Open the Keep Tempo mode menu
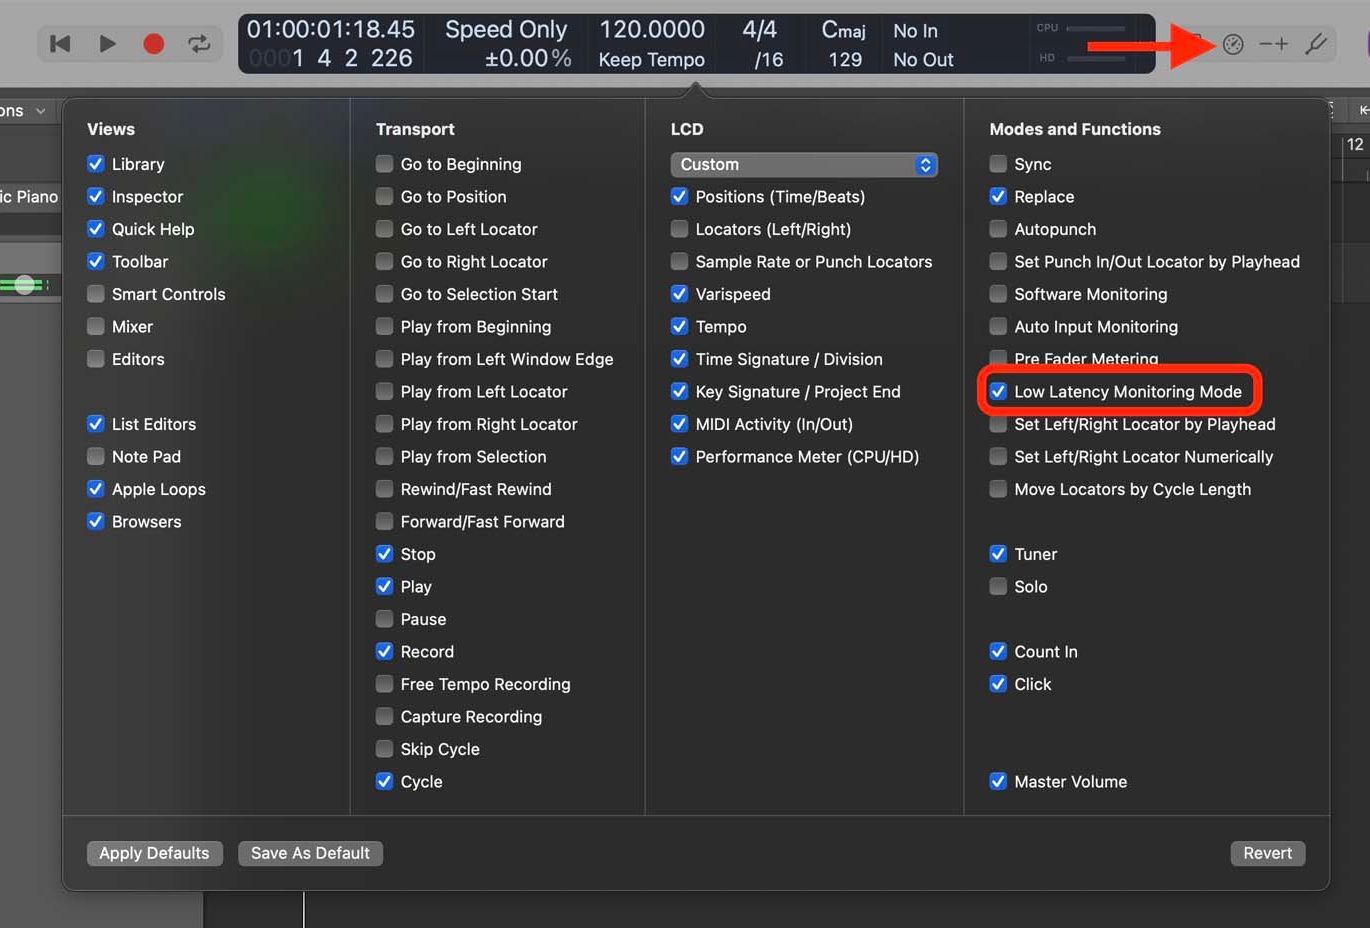1370x928 pixels. click(x=651, y=60)
